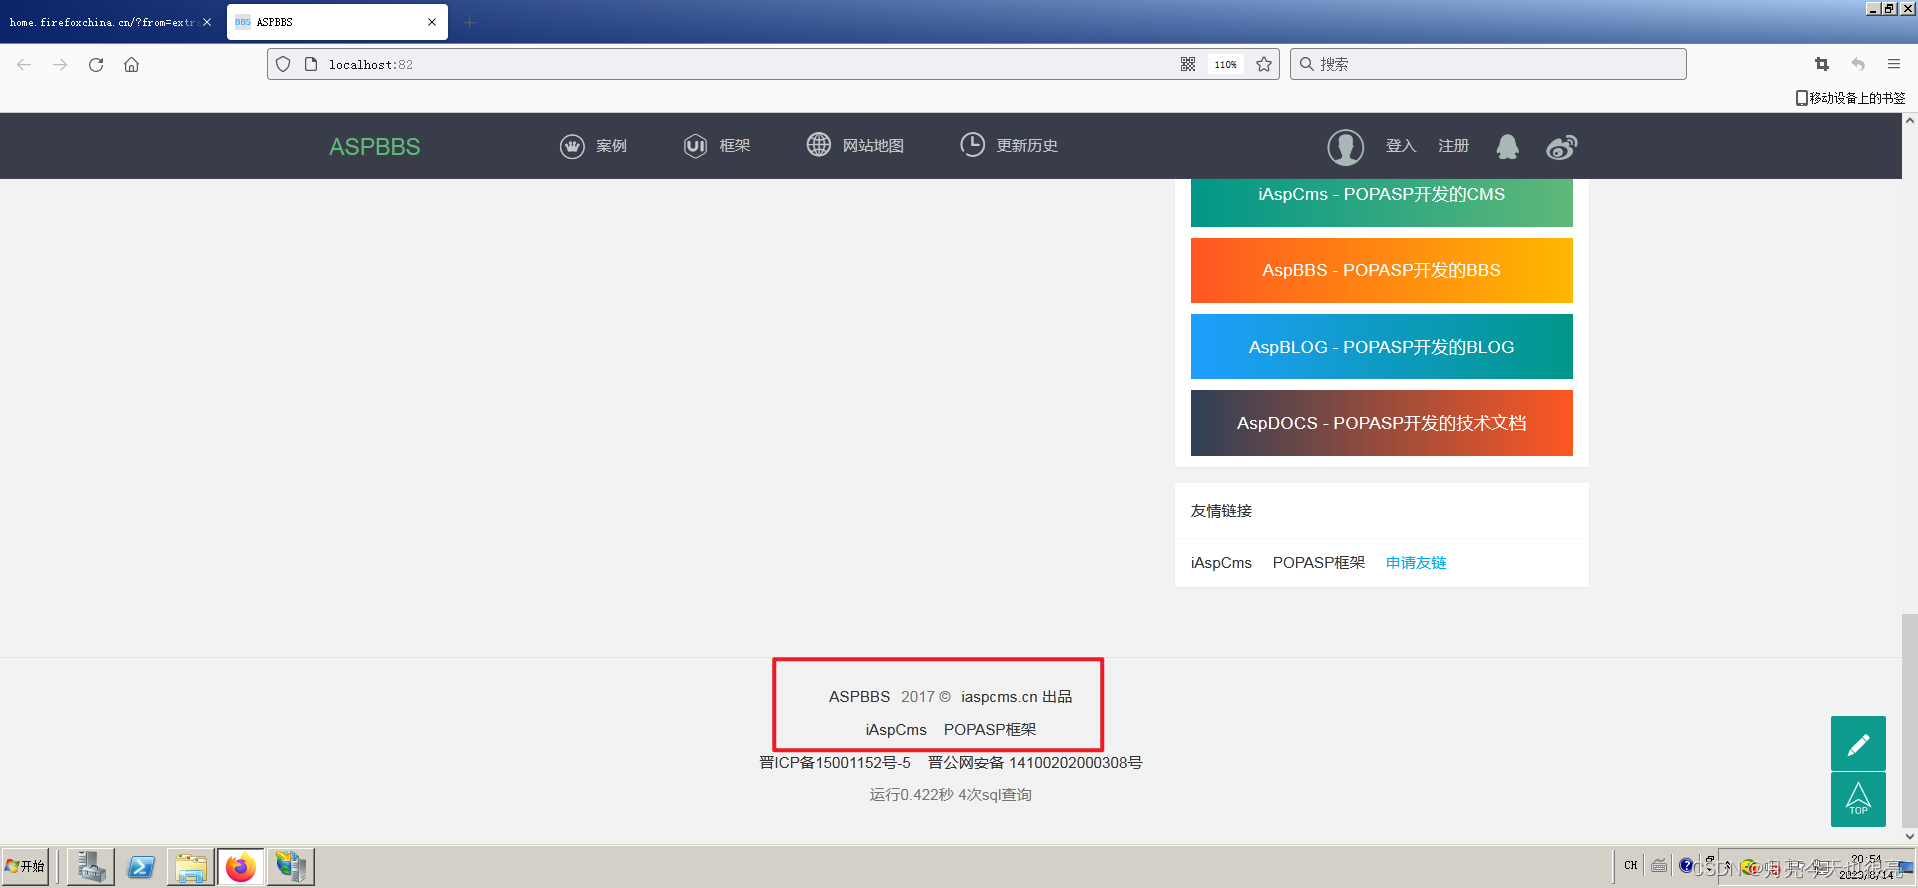Click the 注册 register link
This screenshot has height=888, width=1918.
(x=1454, y=146)
